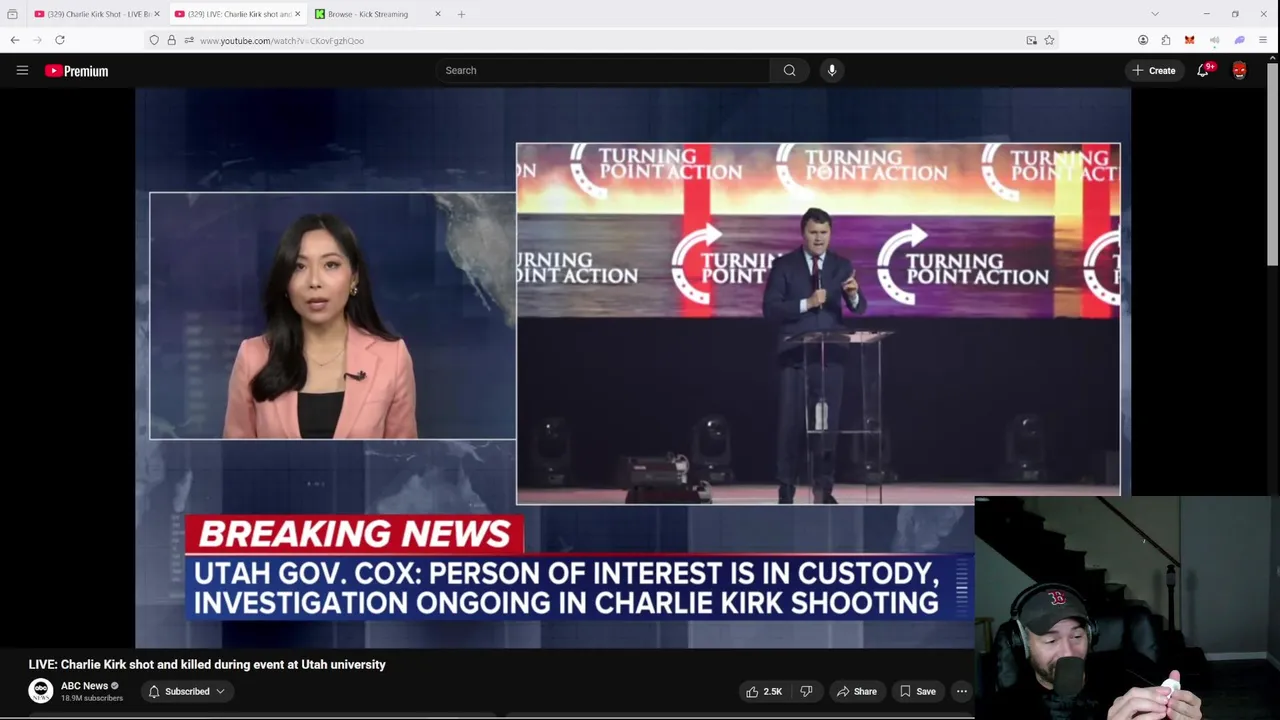Click the video player to pause

(x=633, y=368)
